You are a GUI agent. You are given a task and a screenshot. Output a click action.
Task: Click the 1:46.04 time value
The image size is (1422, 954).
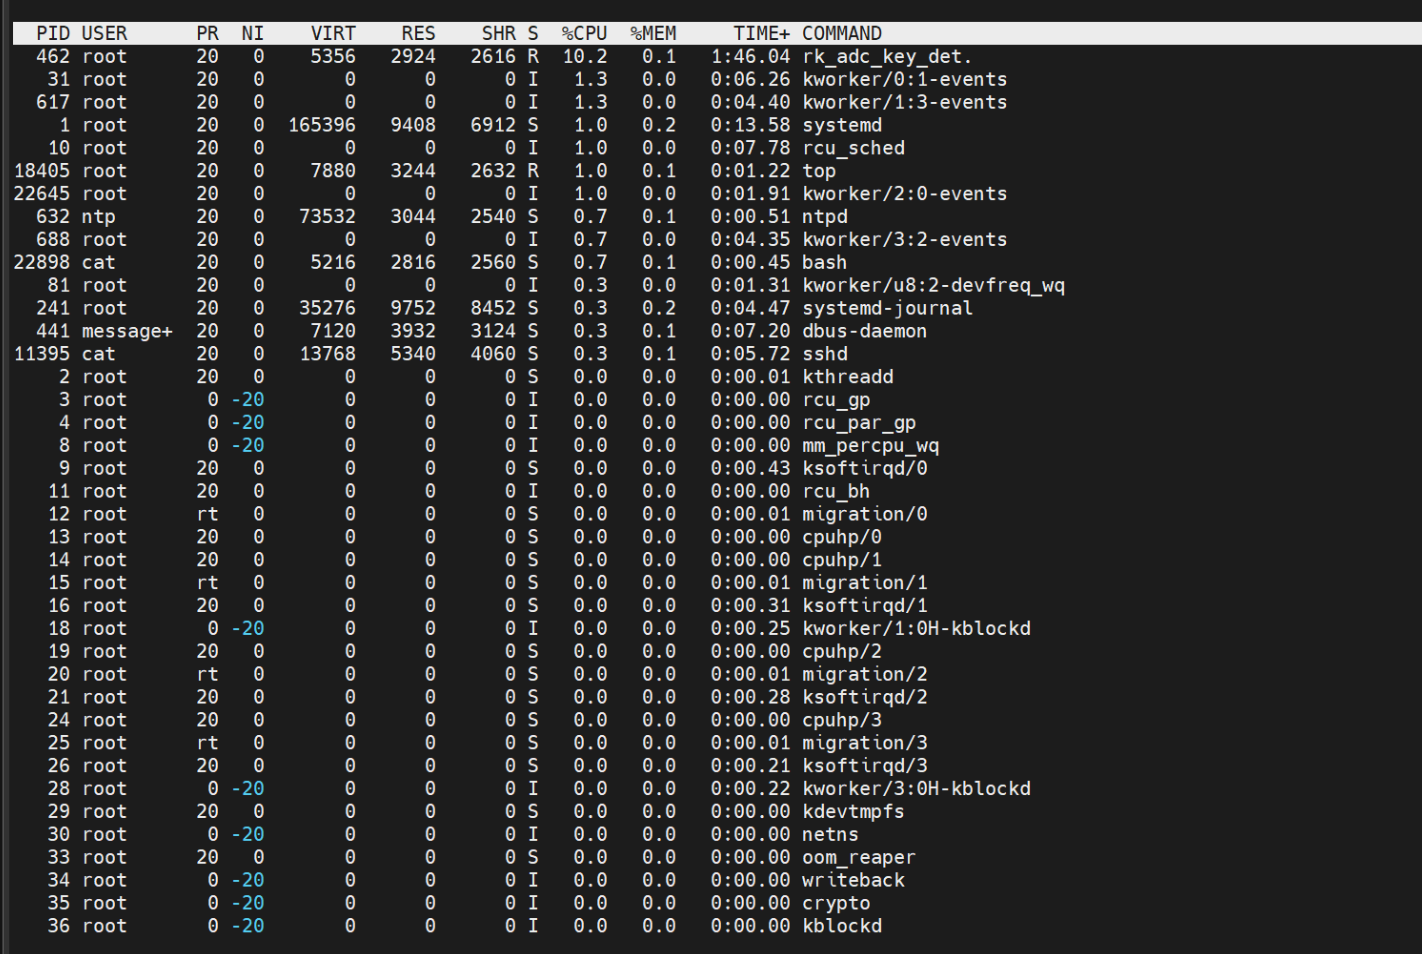(750, 56)
